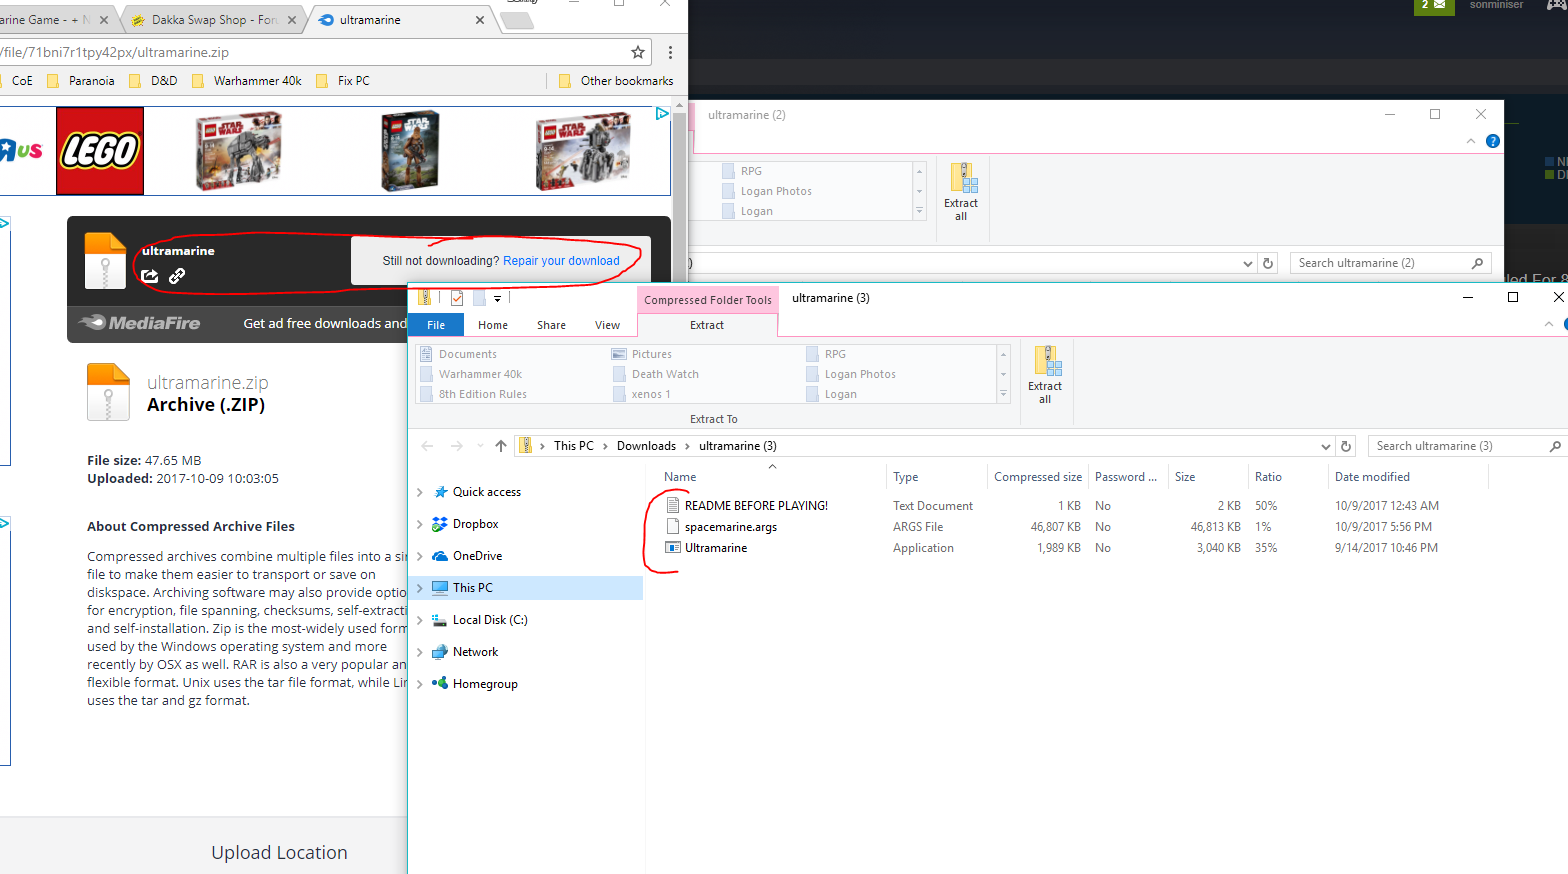Go up one folder level arrow
This screenshot has width=1568, height=874.
(501, 446)
